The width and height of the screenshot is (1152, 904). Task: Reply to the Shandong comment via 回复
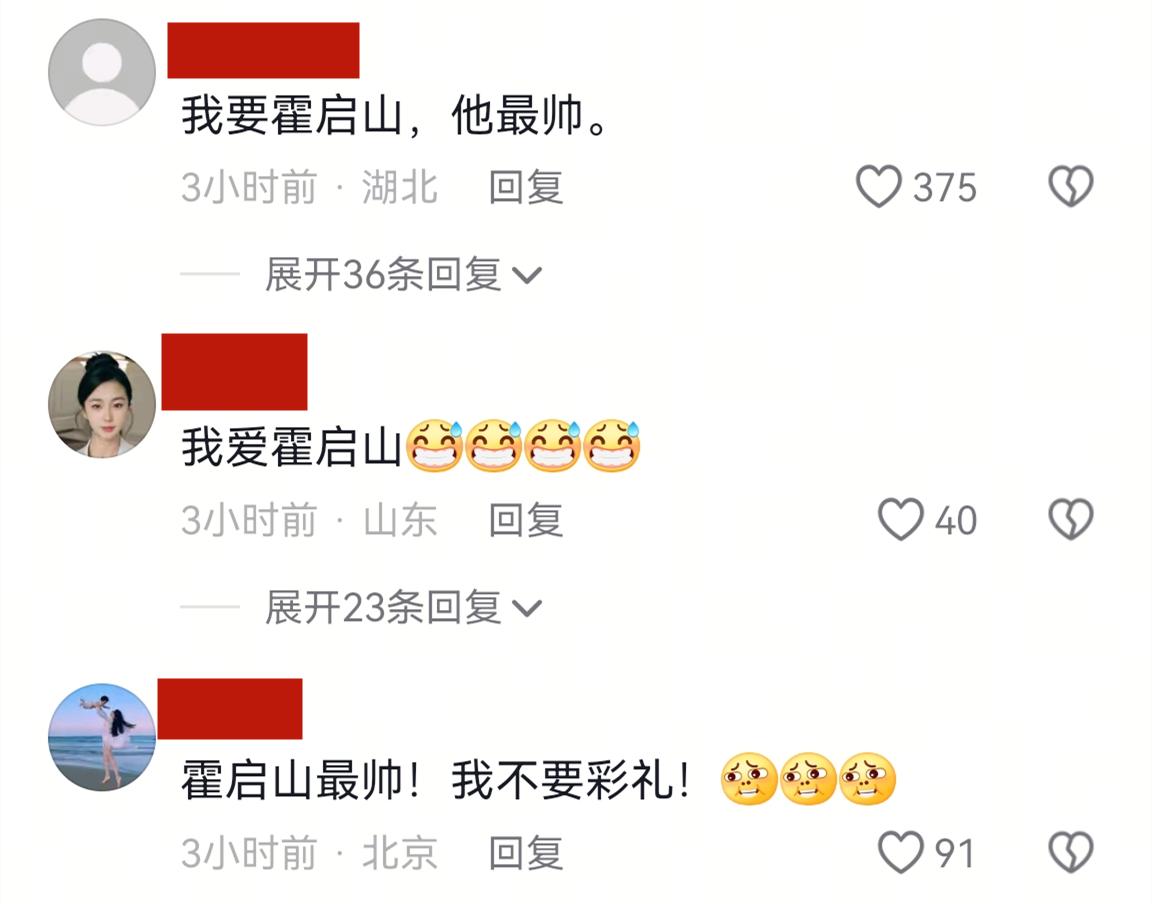tap(526, 520)
